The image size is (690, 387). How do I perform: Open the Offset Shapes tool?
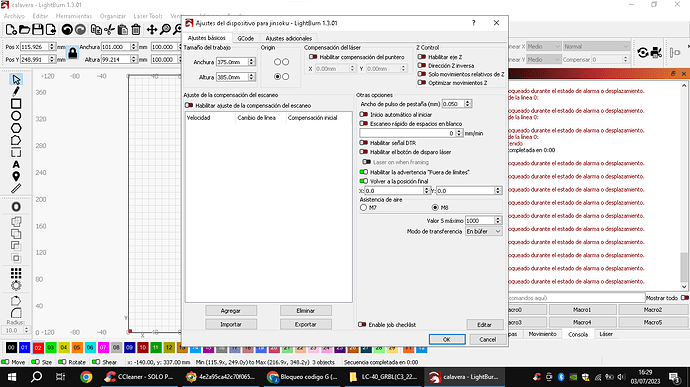coord(16,207)
